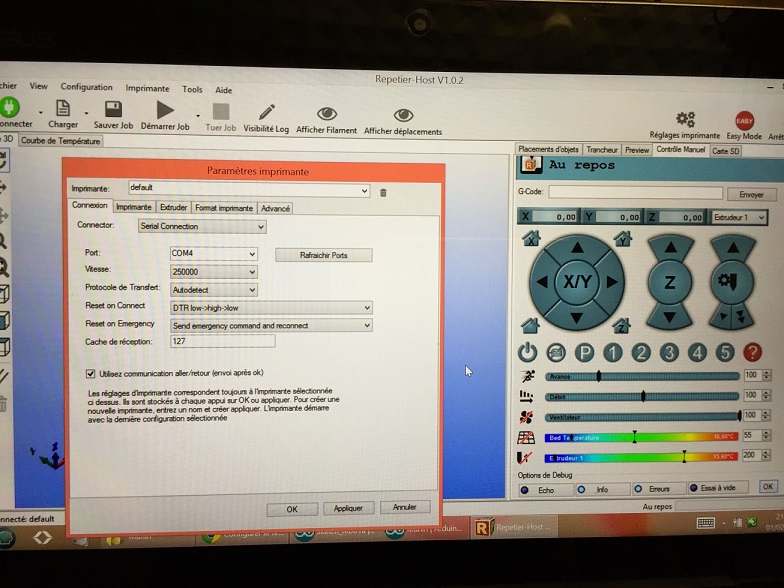This screenshot has width=784, height=588.
Task: Open Vitesse 250000 baud dropdown
Action: tap(214, 272)
